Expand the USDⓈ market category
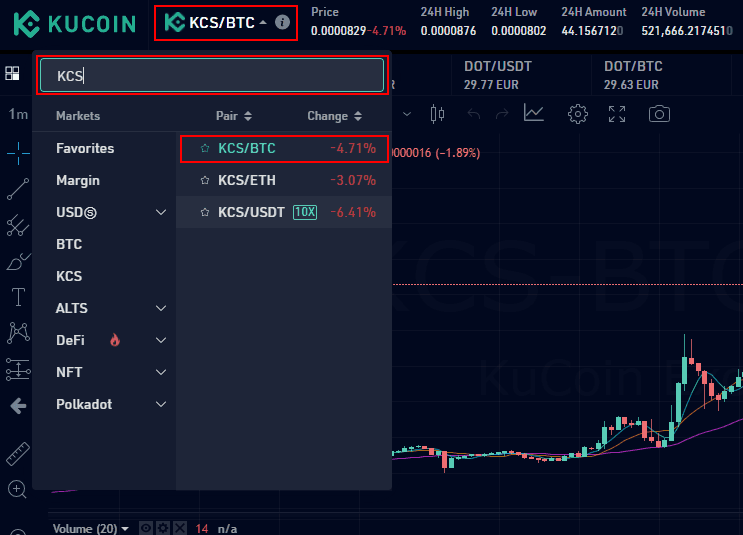The width and height of the screenshot is (743, 535). point(161,213)
